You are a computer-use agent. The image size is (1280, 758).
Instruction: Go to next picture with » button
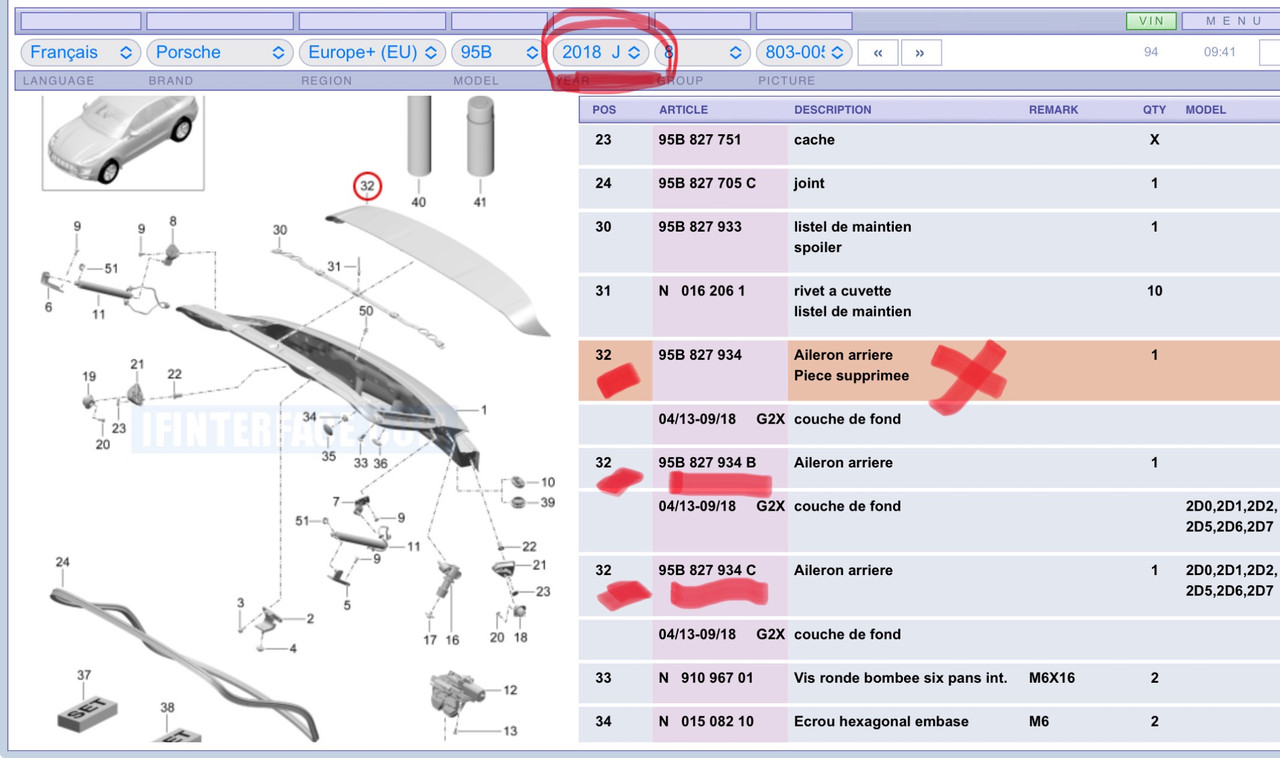pos(920,53)
